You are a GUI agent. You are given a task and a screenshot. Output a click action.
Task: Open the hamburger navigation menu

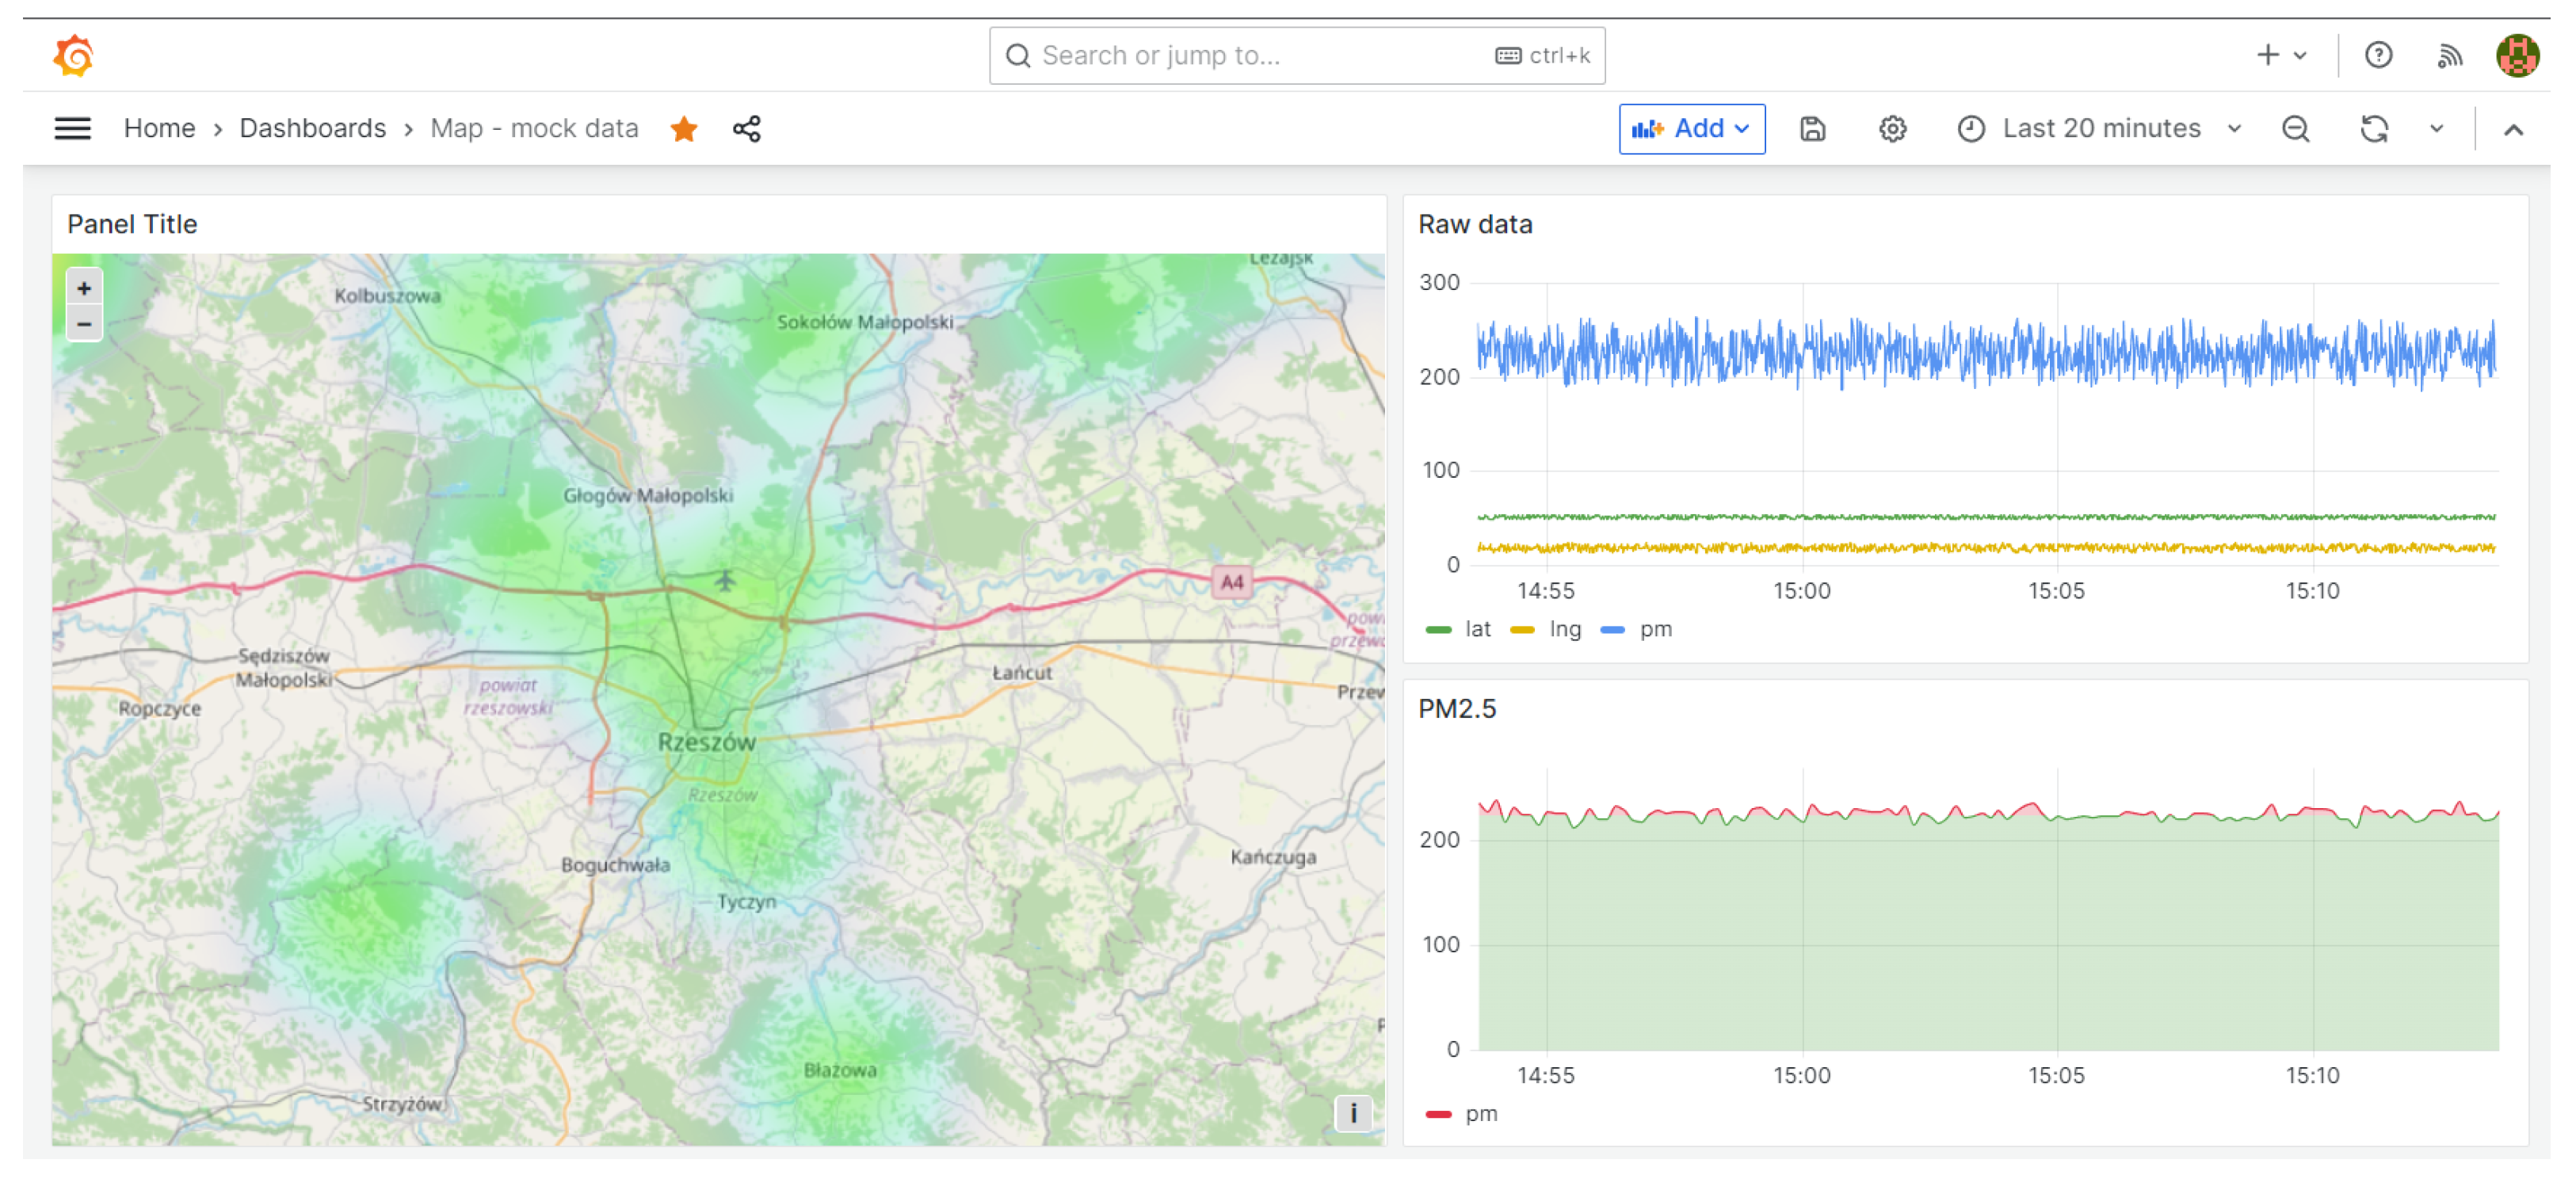point(72,128)
